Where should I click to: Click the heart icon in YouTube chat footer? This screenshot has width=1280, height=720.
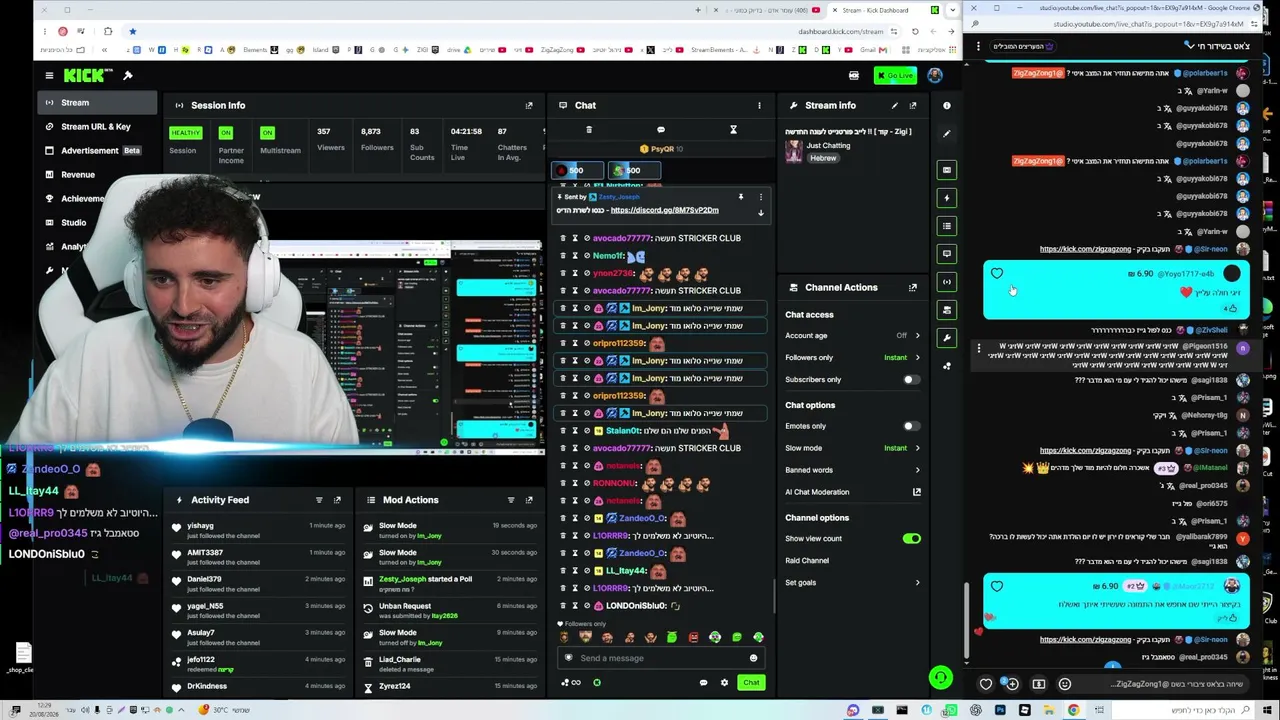click(x=986, y=684)
